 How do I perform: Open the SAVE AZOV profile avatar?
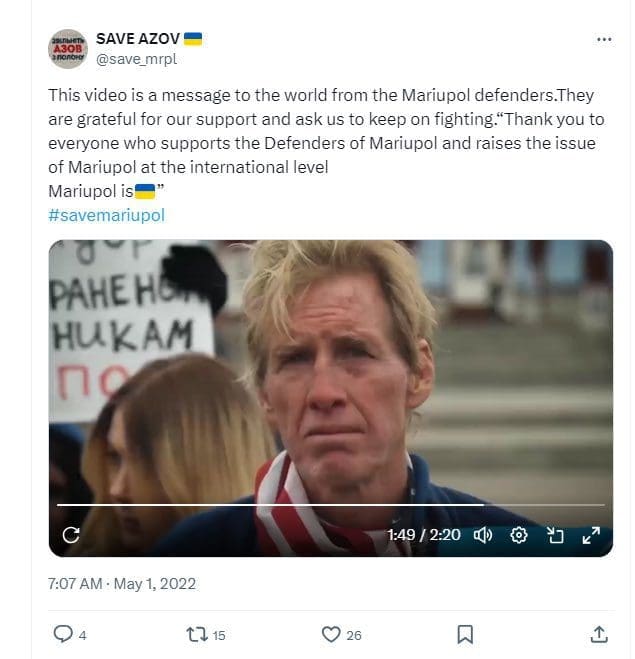(x=68, y=49)
